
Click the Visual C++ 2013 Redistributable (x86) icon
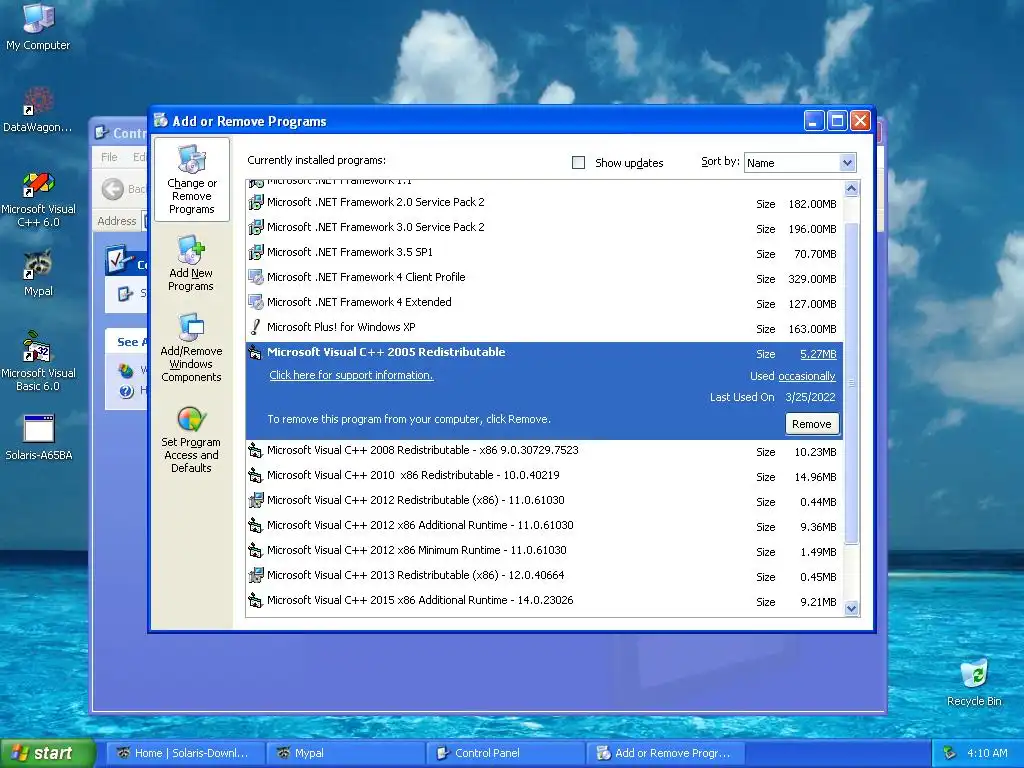click(255, 575)
